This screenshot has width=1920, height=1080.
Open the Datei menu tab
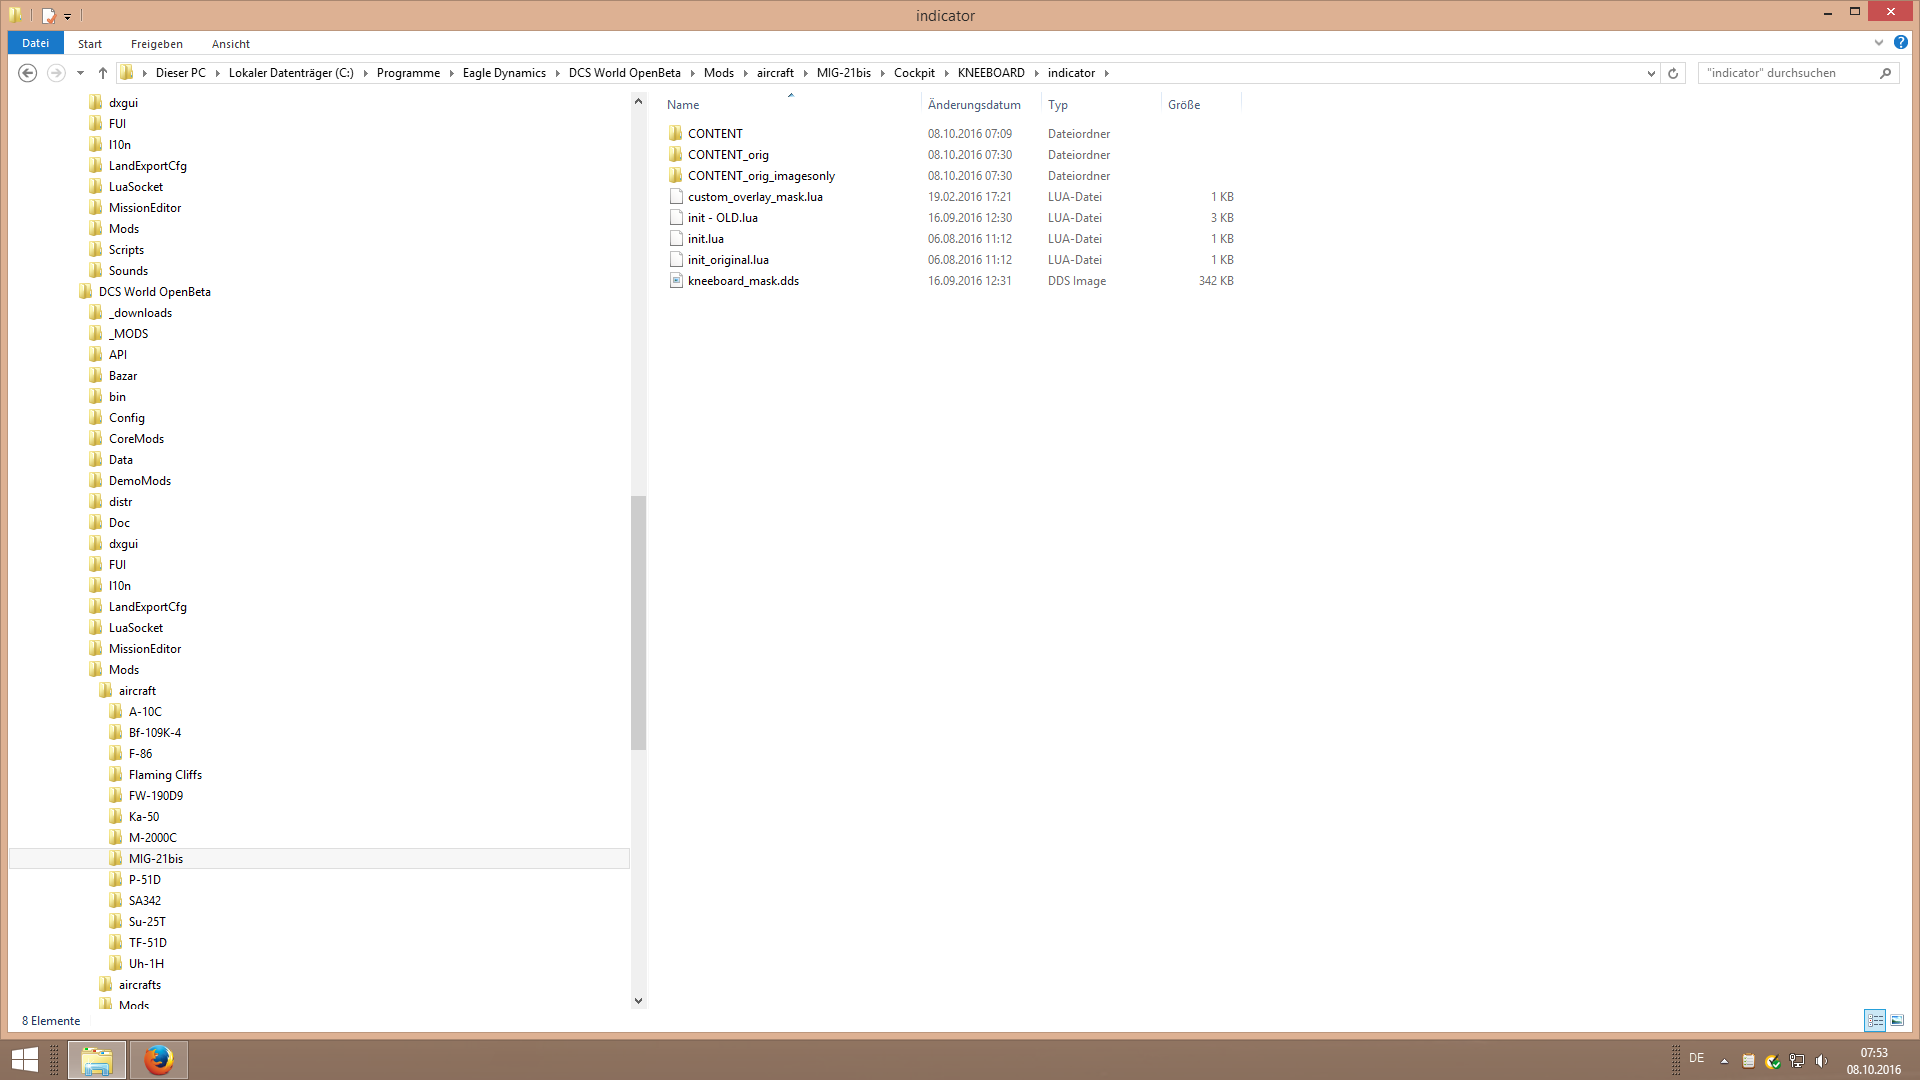35,43
